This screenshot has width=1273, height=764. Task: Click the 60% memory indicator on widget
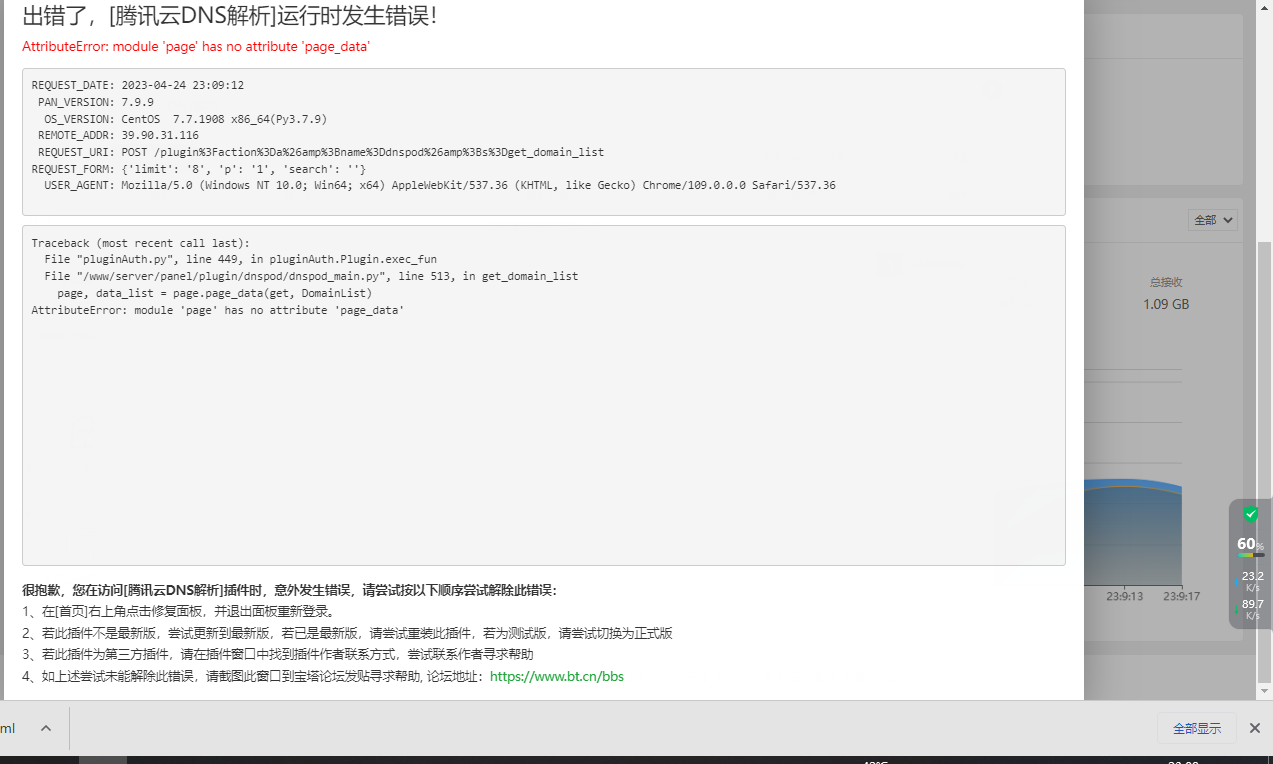[1250, 545]
